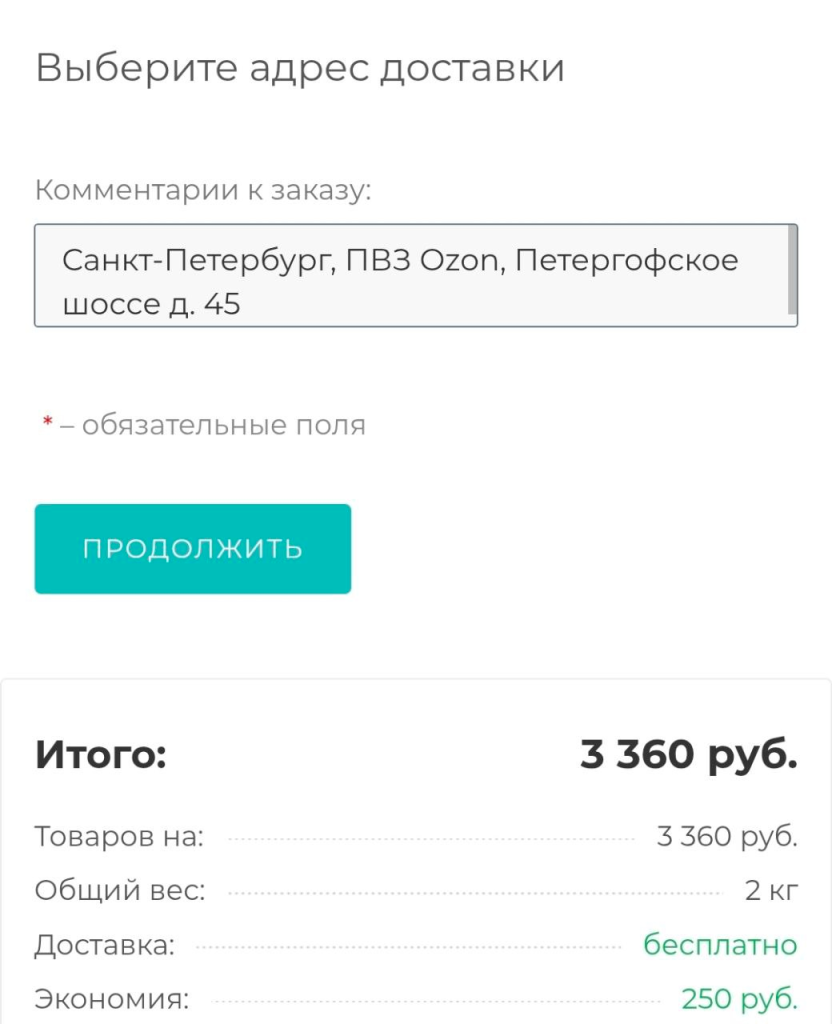This screenshot has height=1024, width=832.
Task: Click the Доставка label
Action: [x=105, y=944]
